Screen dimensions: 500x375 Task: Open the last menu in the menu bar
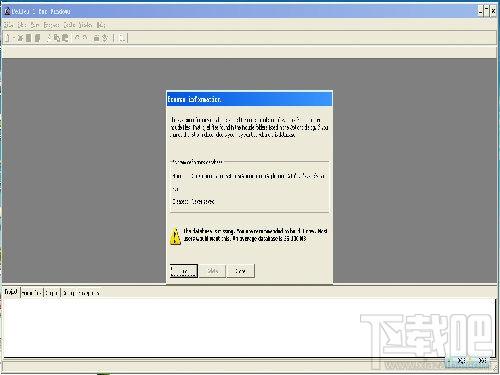(x=101, y=25)
